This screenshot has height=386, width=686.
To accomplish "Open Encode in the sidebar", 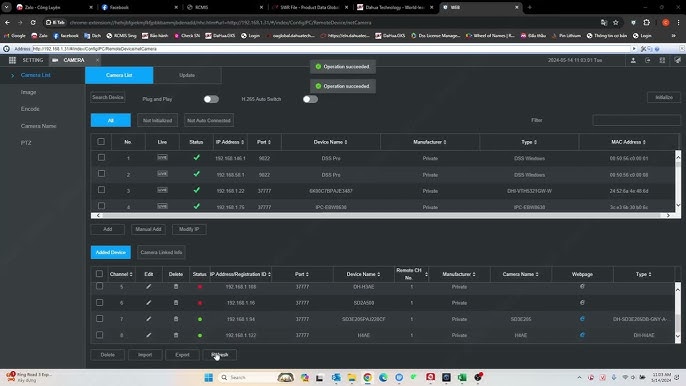I will [x=30, y=109].
